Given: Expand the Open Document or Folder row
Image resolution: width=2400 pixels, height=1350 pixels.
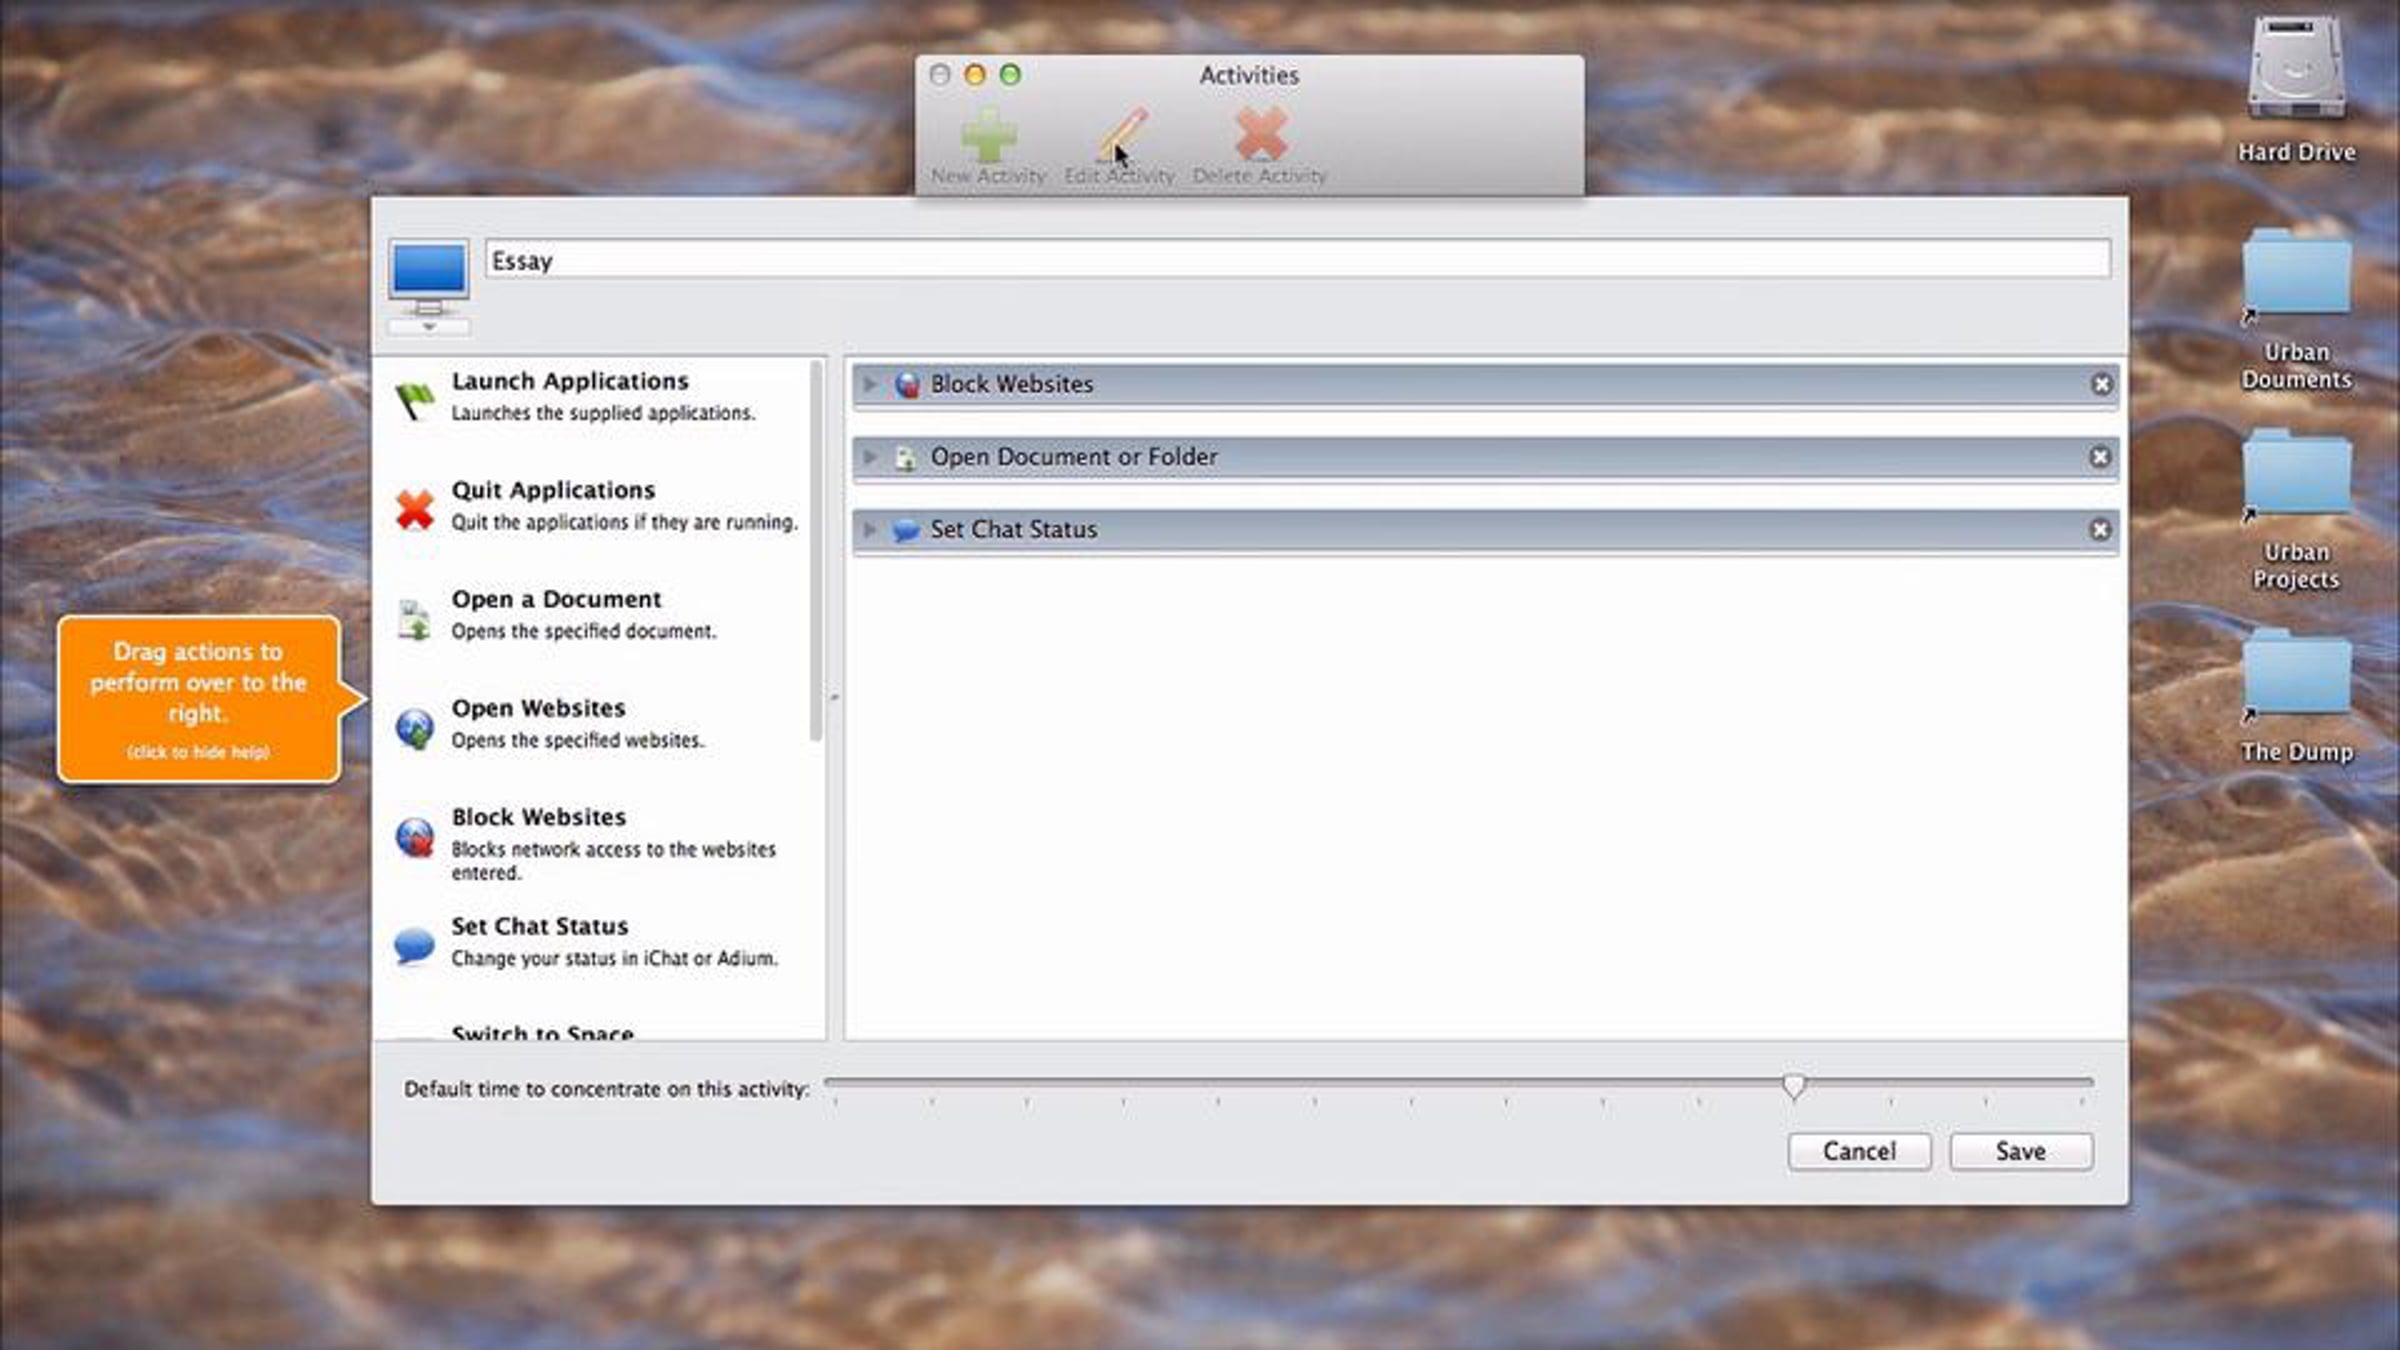Looking at the screenshot, I should [870, 457].
